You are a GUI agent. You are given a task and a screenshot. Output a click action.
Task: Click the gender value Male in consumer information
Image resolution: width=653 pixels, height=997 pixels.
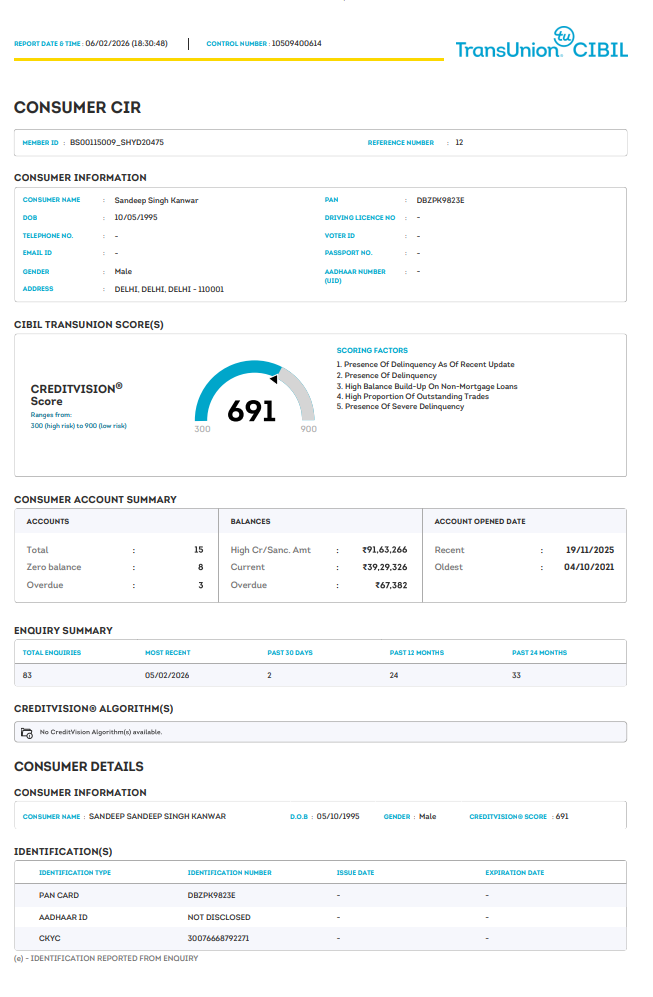tap(123, 272)
